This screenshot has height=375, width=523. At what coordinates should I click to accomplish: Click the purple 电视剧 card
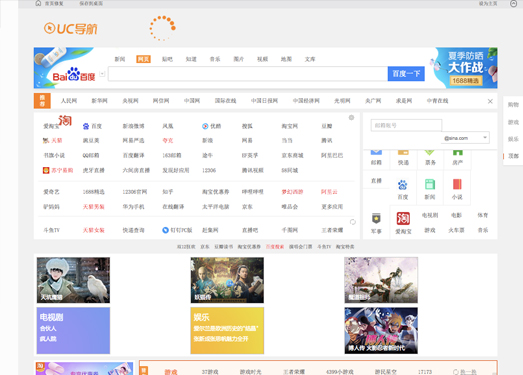coord(73,330)
